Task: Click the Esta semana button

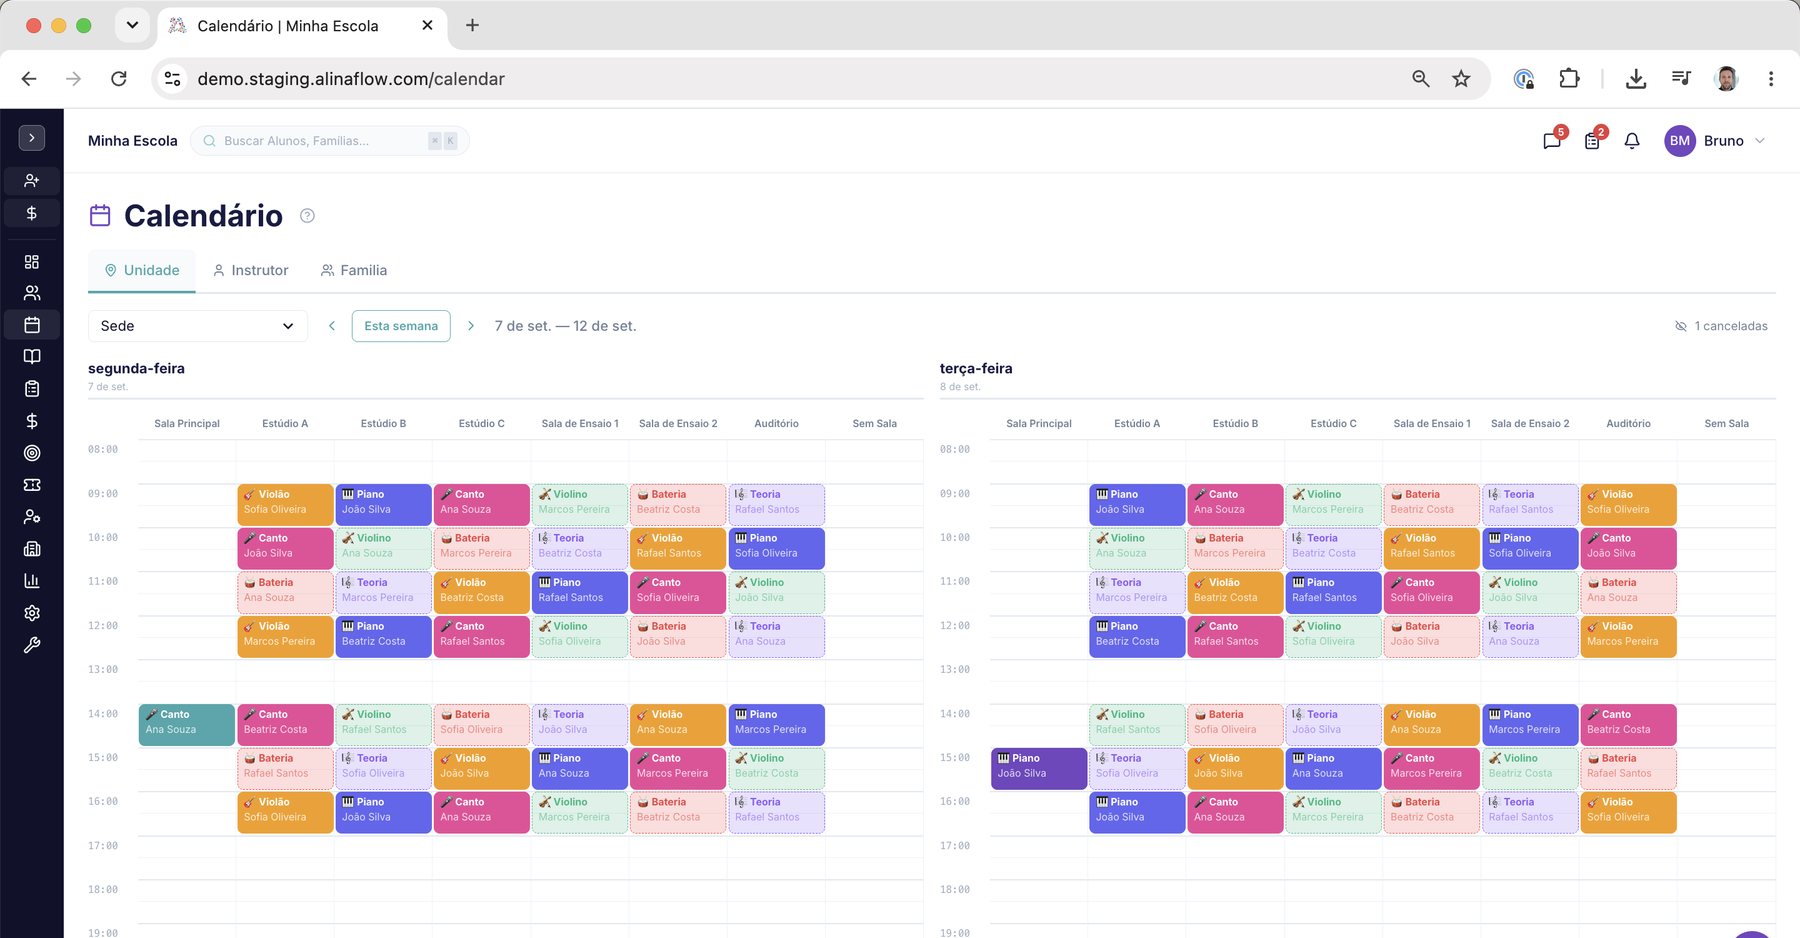Action: point(401,326)
